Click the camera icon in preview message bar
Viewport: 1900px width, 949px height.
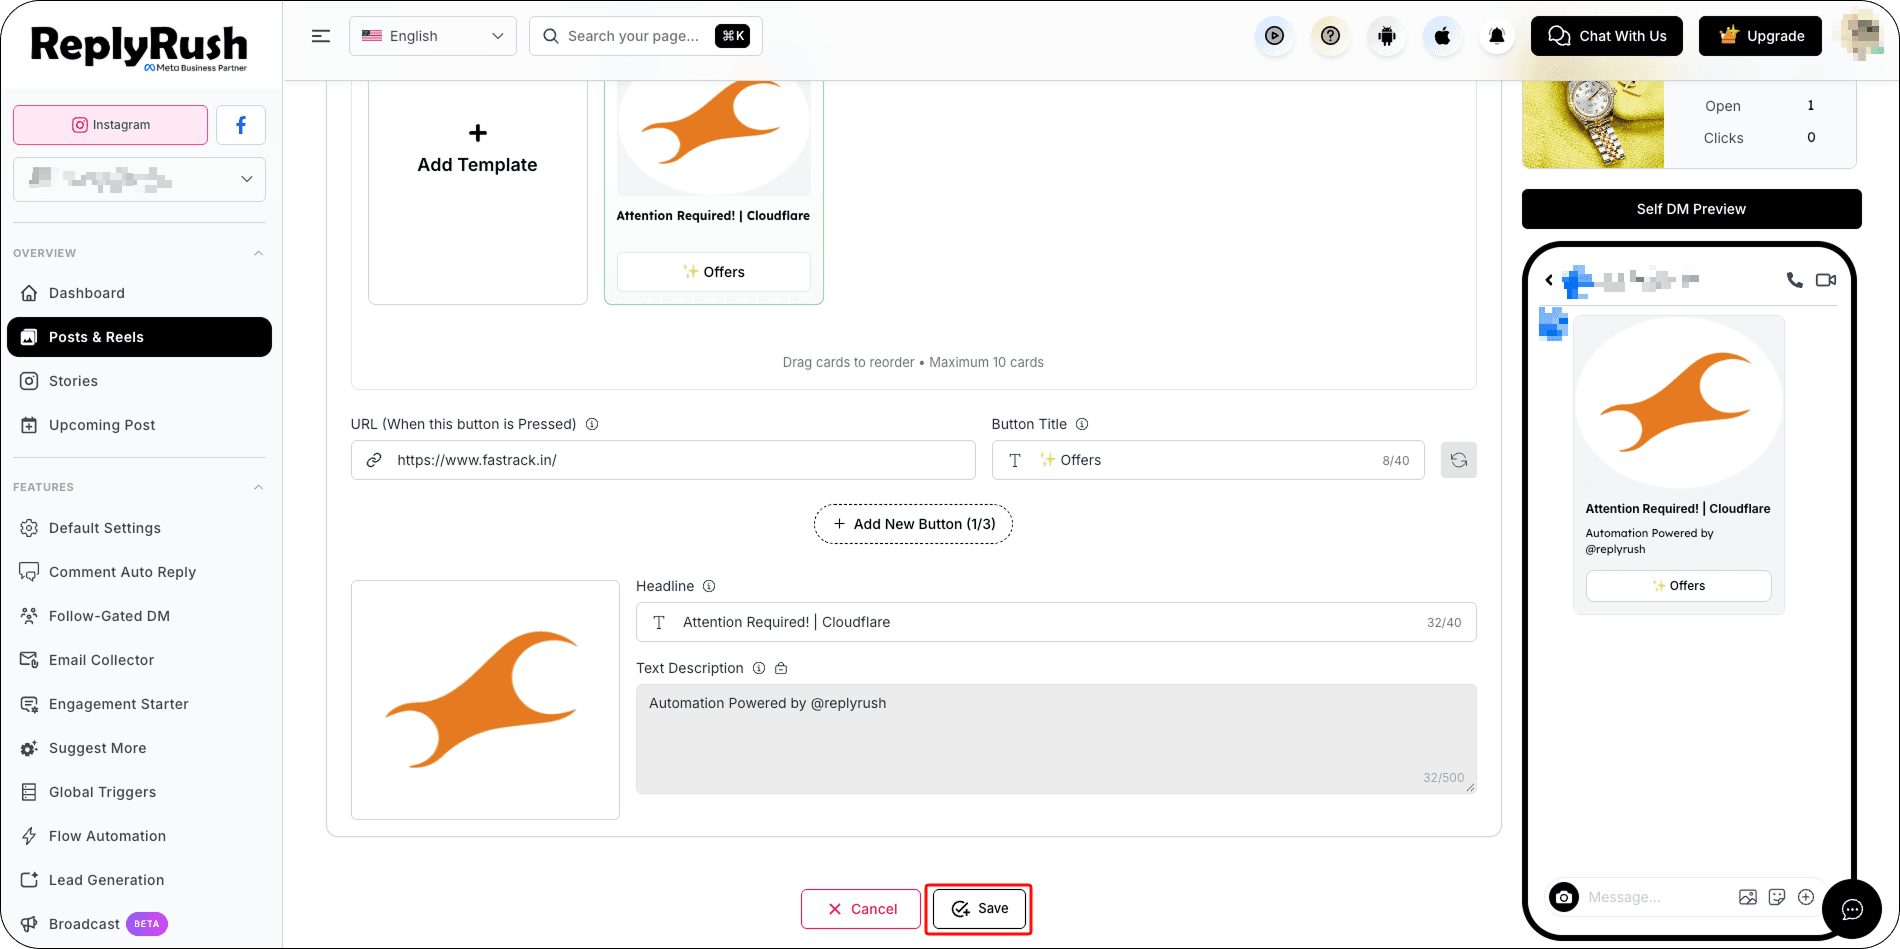coord(1564,897)
